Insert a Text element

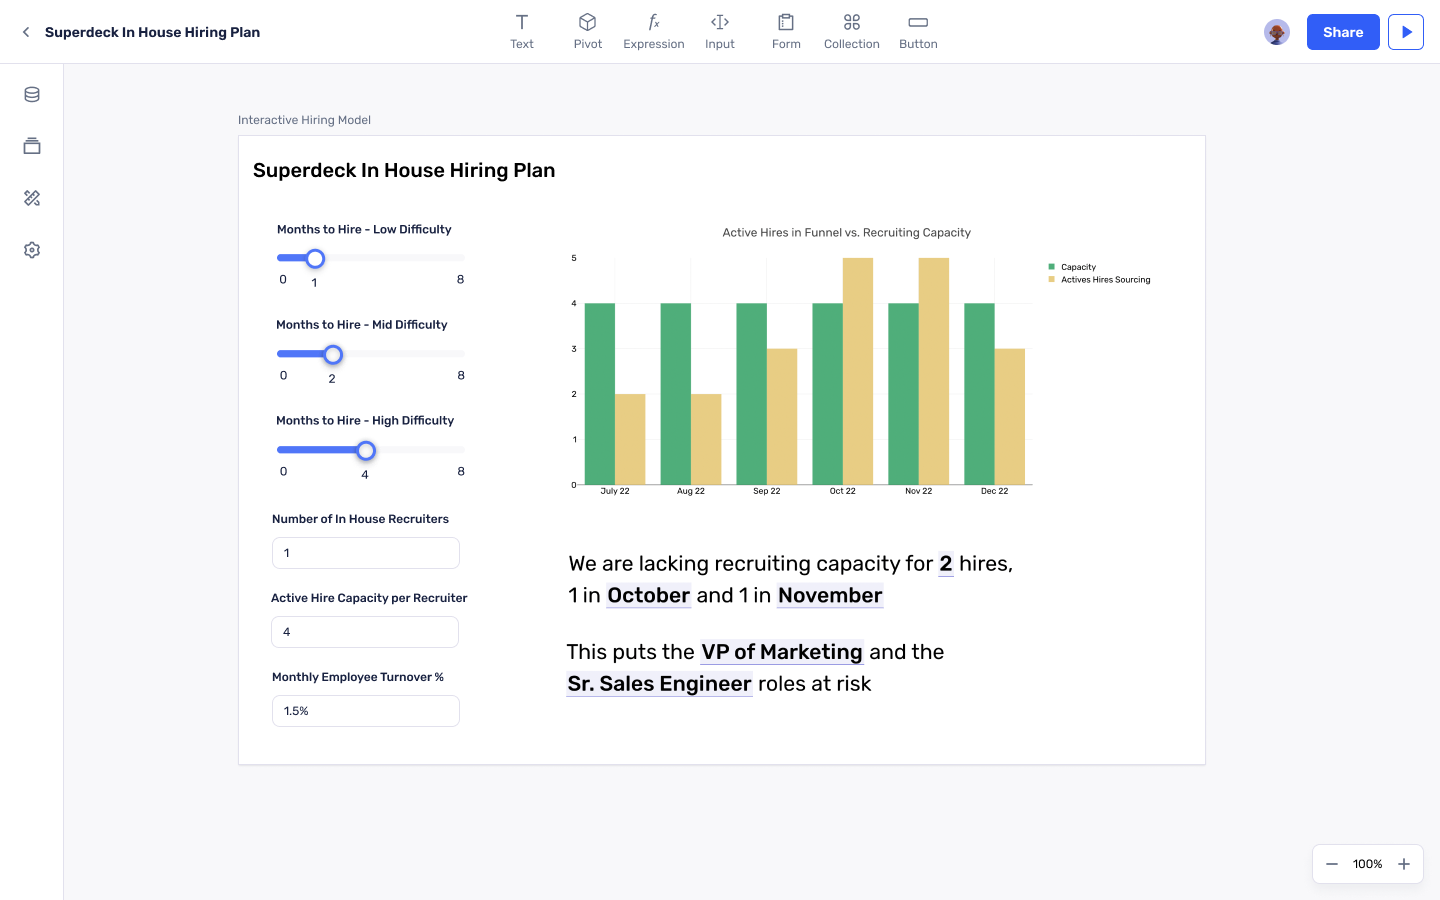point(522,32)
